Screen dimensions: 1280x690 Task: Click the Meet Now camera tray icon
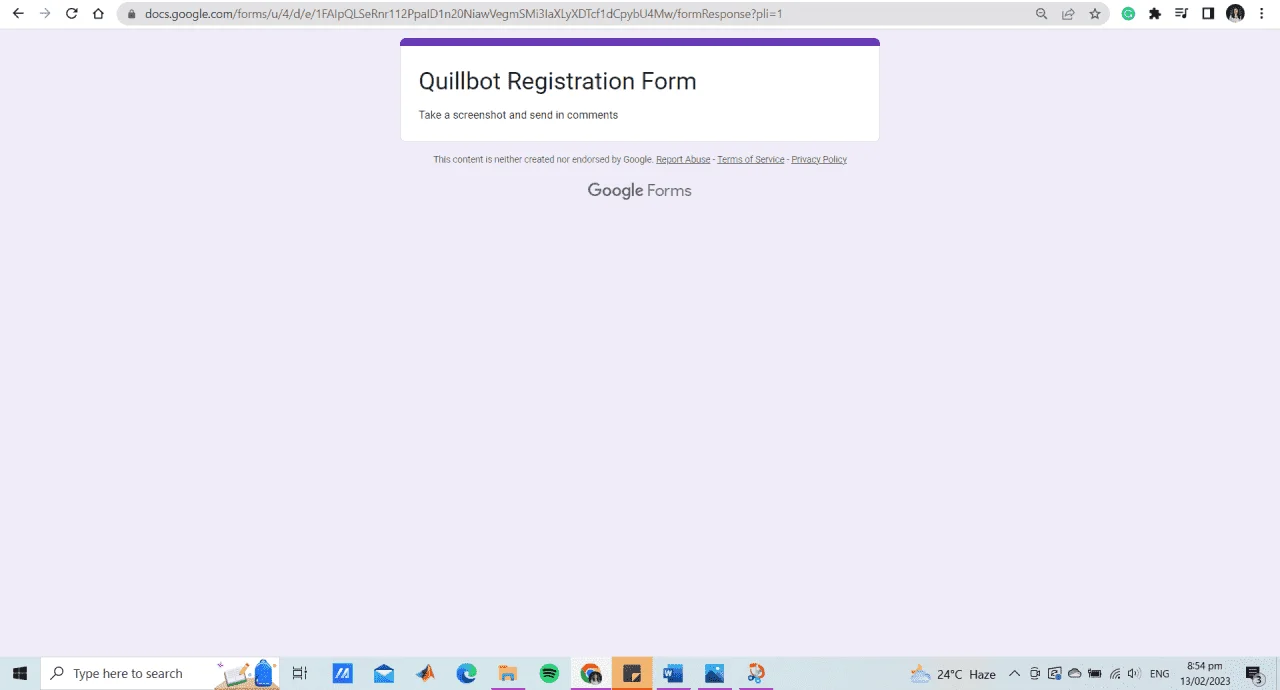(x=1034, y=674)
